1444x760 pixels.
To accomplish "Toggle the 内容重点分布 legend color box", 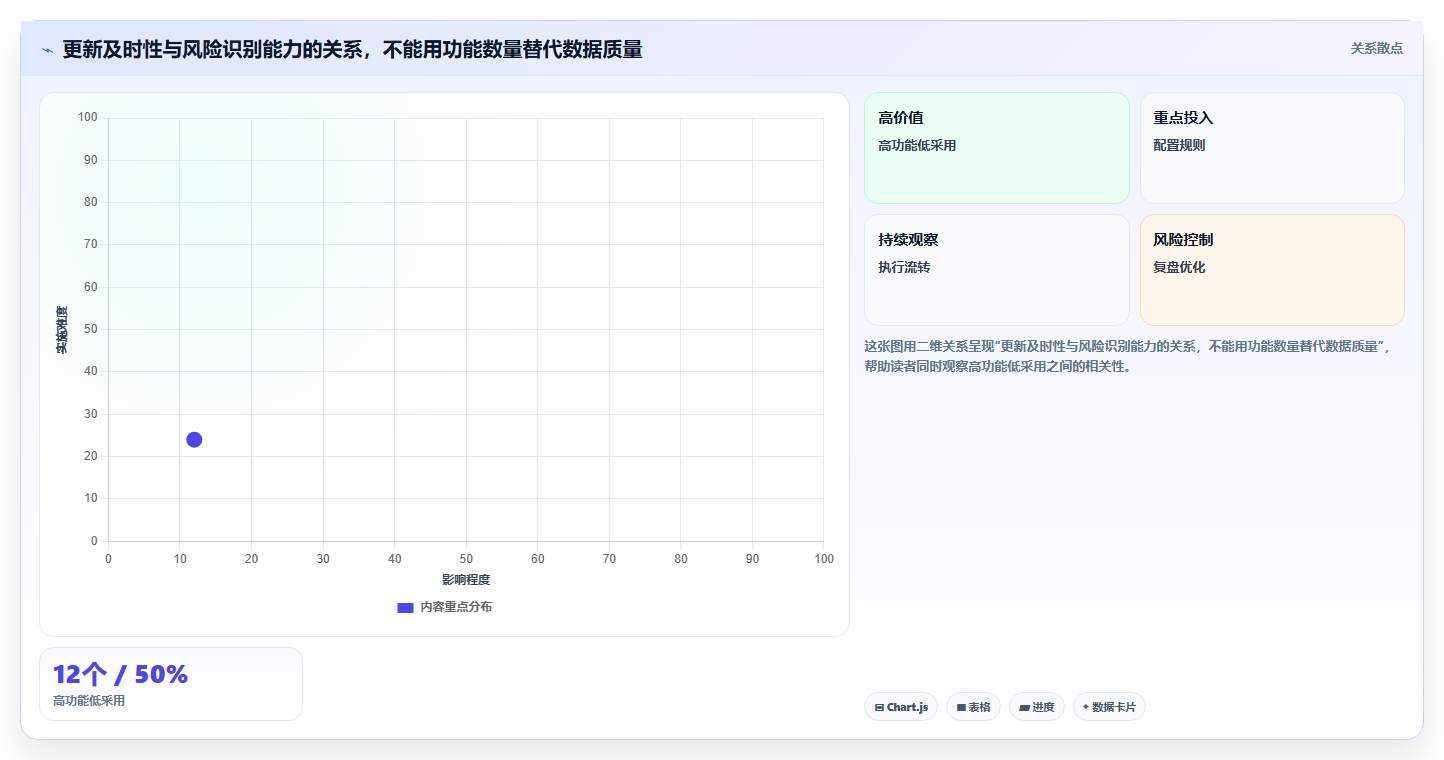I will (x=405, y=608).
